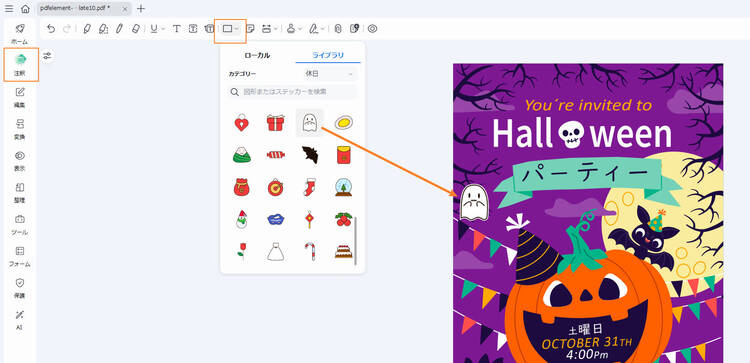Image resolution: width=750 pixels, height=363 pixels.
Task: Click the sticker list scrollbar
Action: tap(354, 240)
